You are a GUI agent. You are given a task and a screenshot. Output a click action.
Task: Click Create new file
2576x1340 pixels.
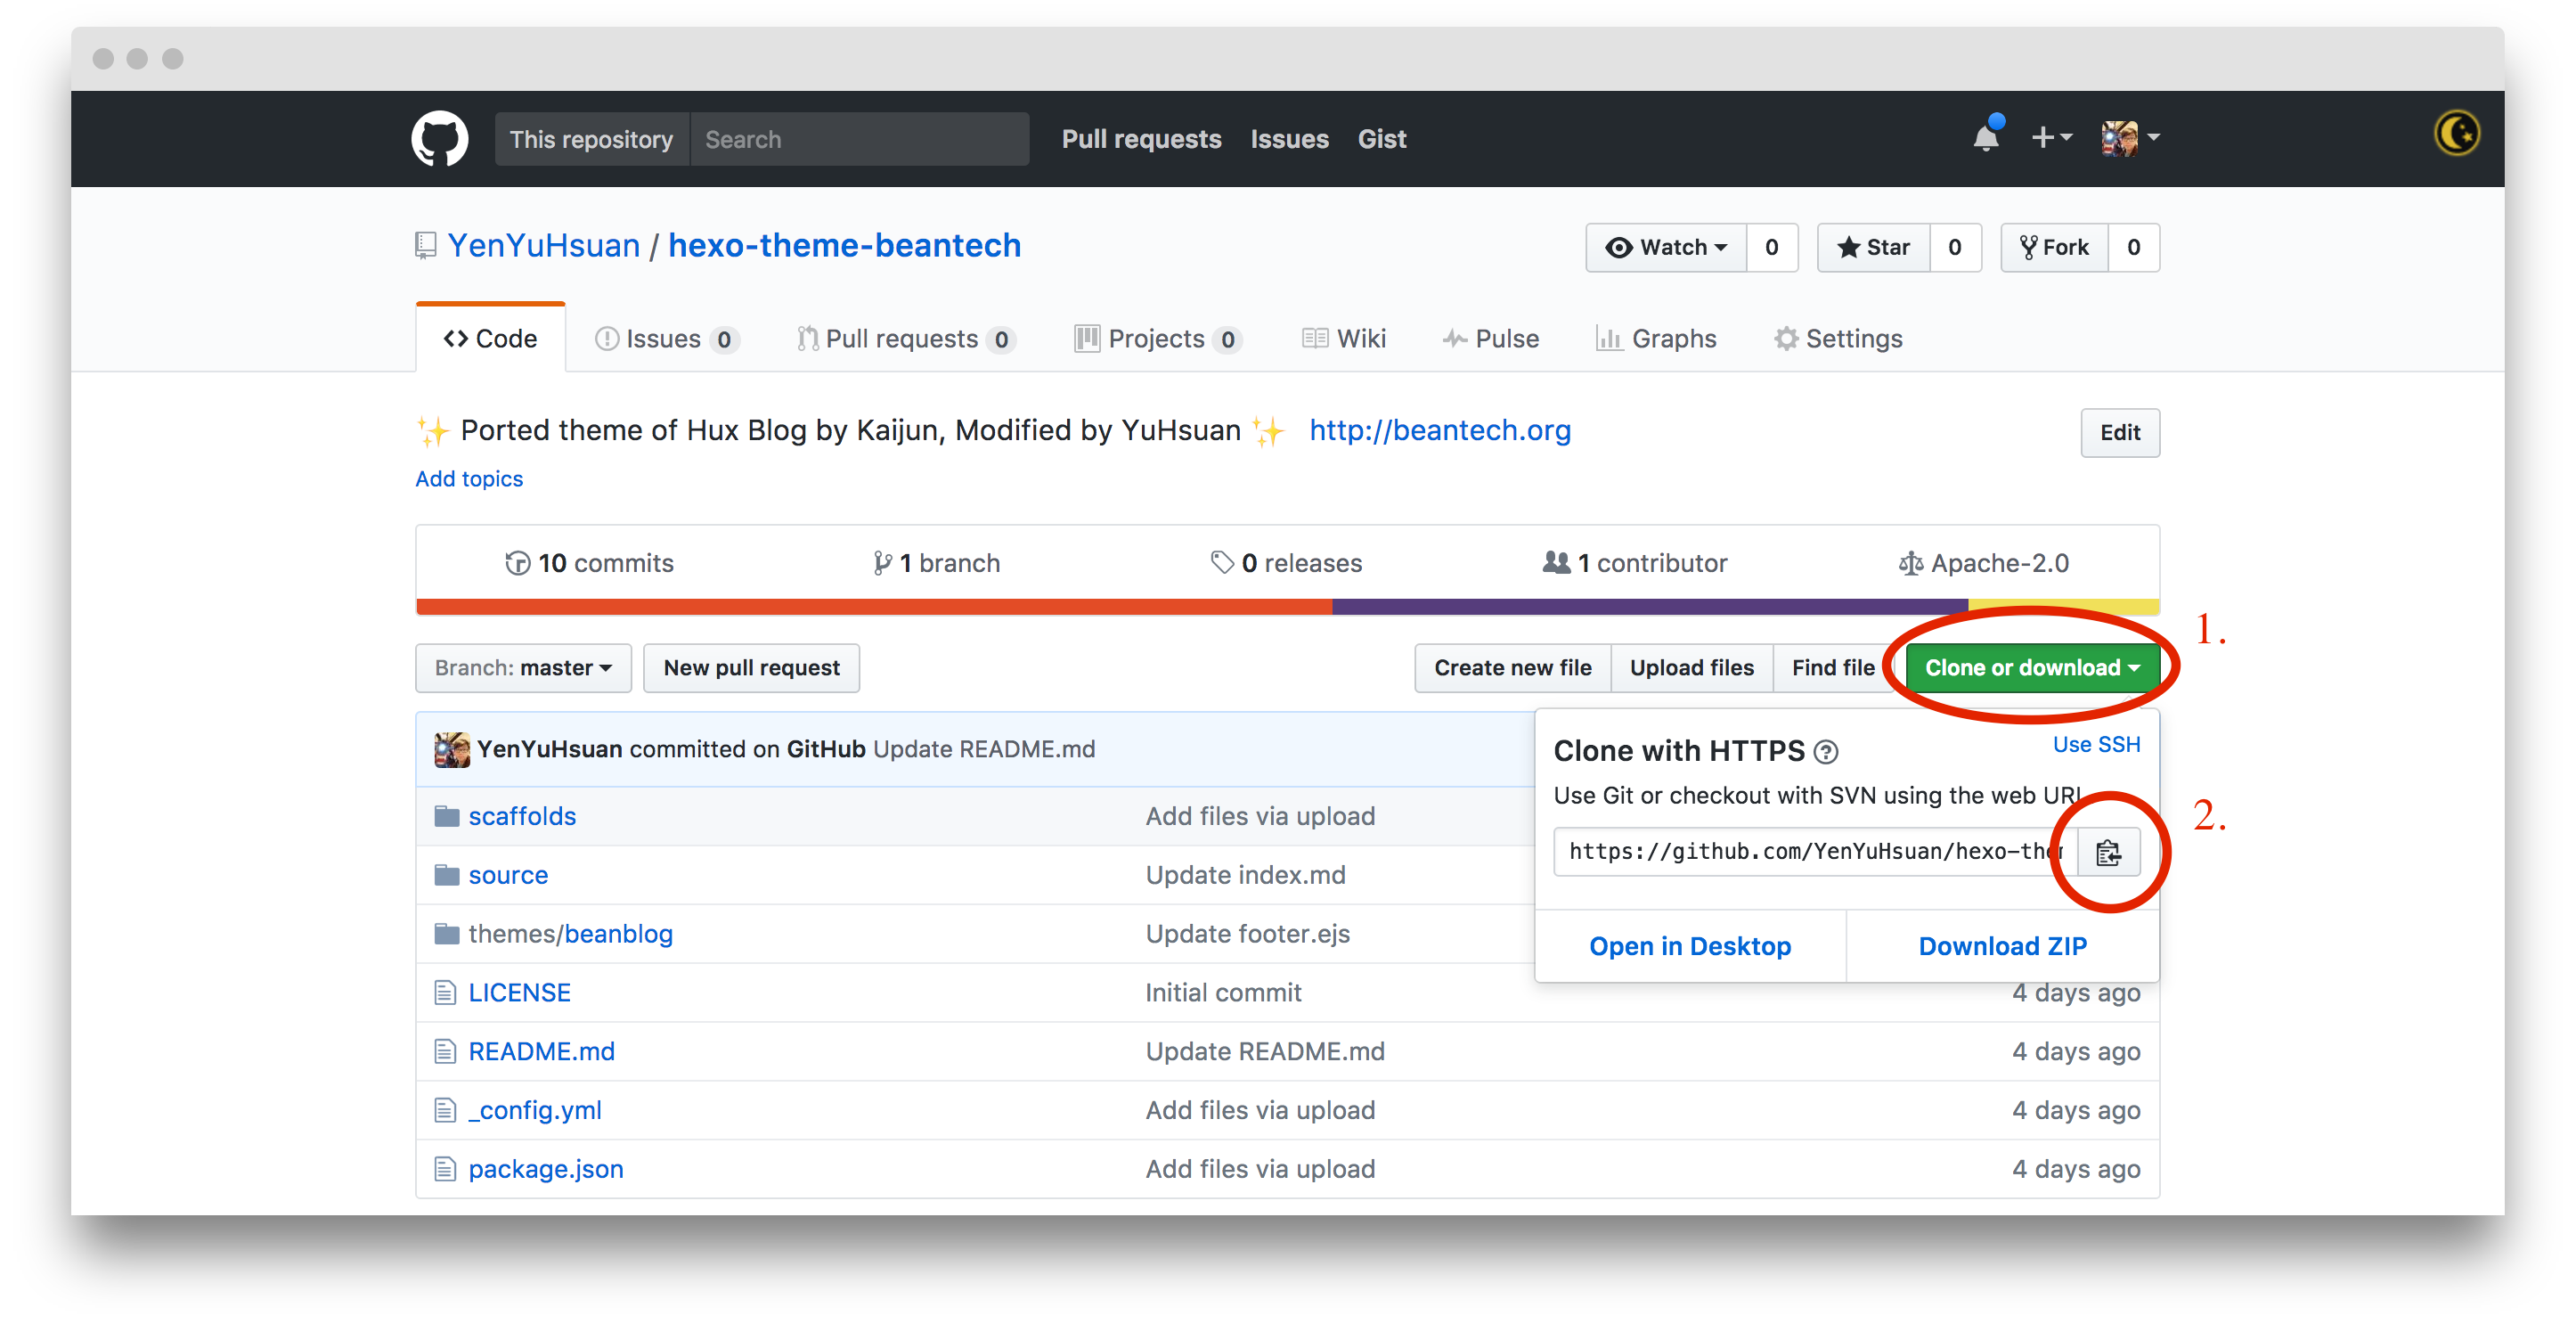1513,667
